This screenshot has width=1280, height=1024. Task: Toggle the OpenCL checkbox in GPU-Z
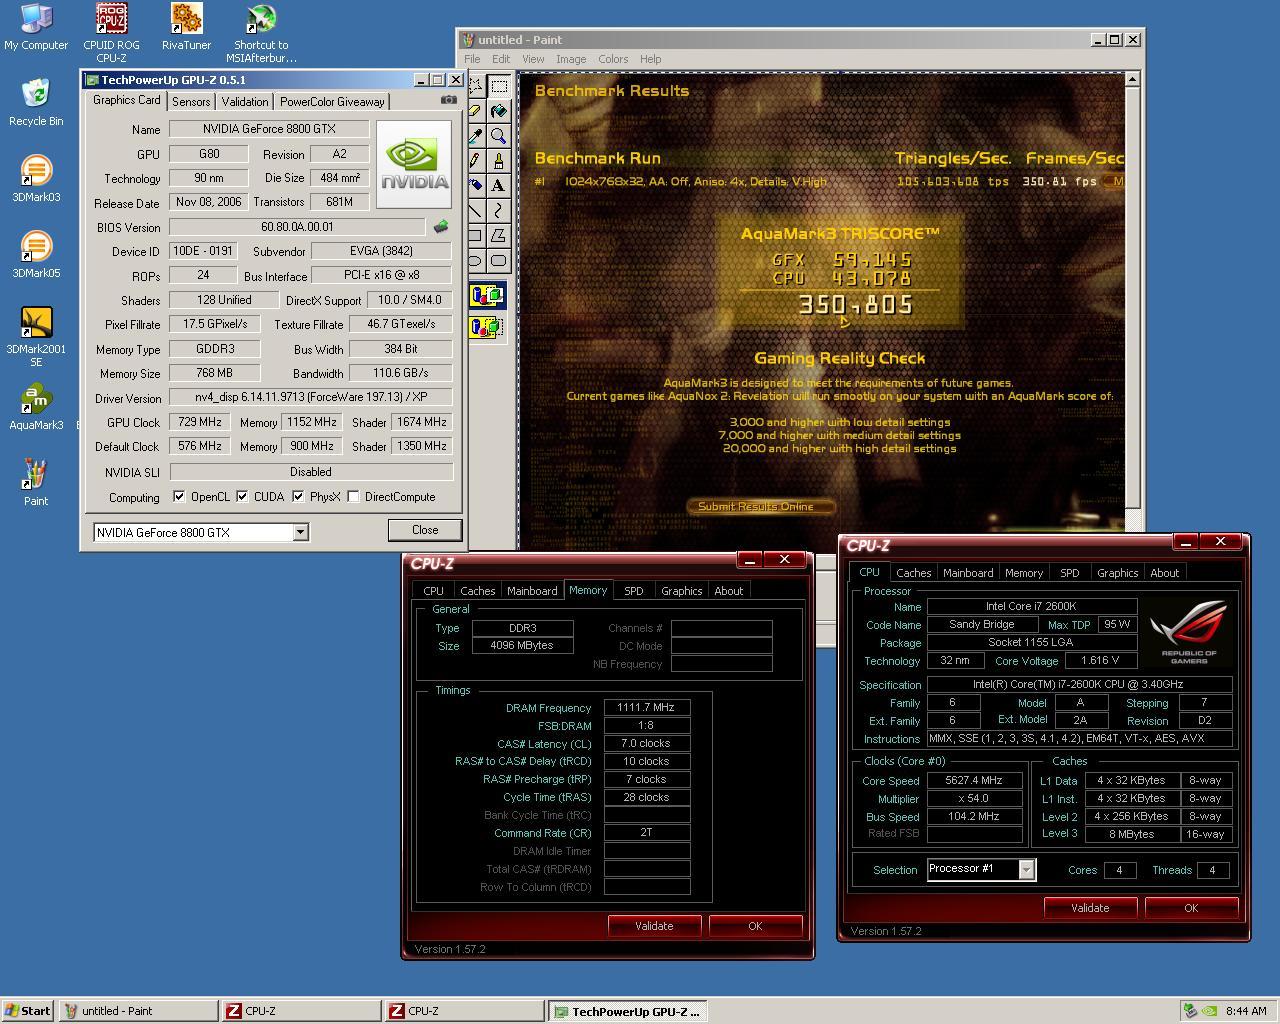(179, 496)
